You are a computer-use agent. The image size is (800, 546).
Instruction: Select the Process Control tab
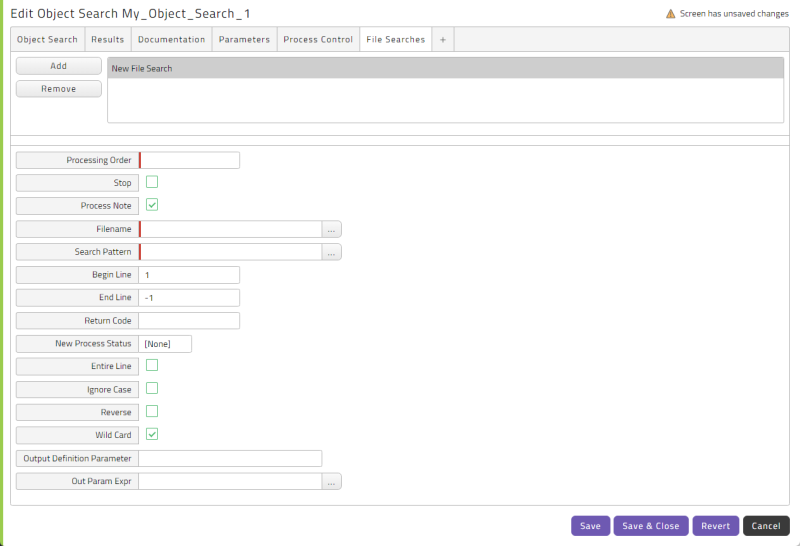(x=318, y=39)
